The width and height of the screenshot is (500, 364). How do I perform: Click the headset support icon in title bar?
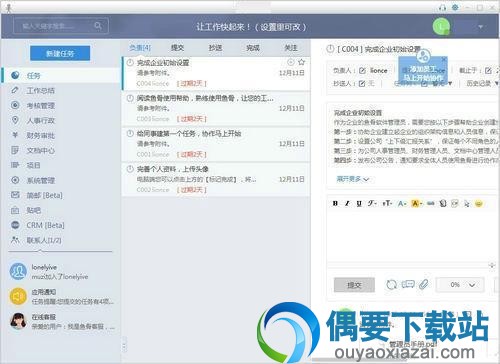click(442, 7)
